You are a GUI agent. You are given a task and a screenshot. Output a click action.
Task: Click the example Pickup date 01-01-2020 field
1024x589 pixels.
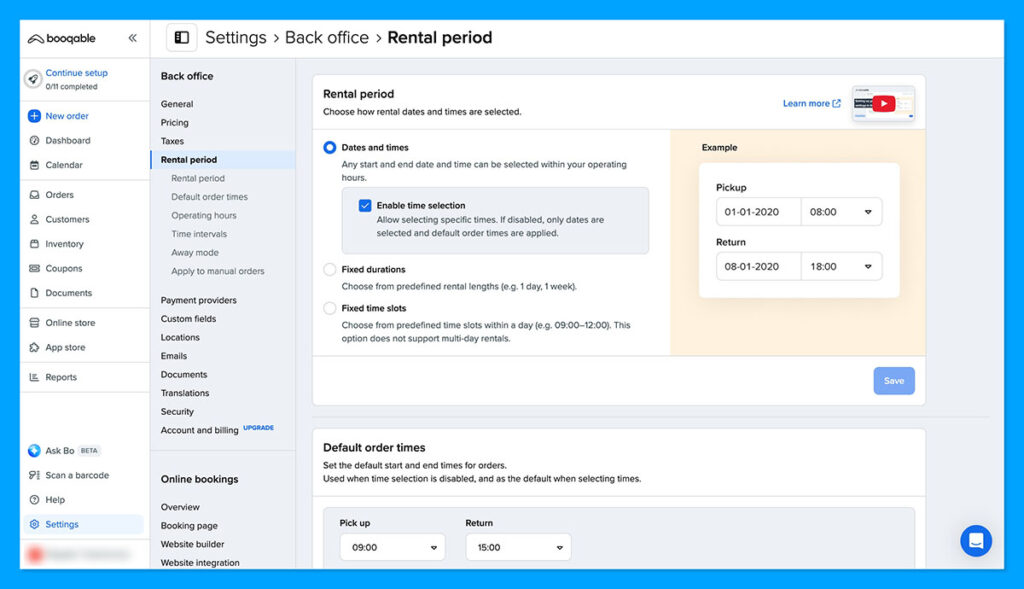pos(758,212)
